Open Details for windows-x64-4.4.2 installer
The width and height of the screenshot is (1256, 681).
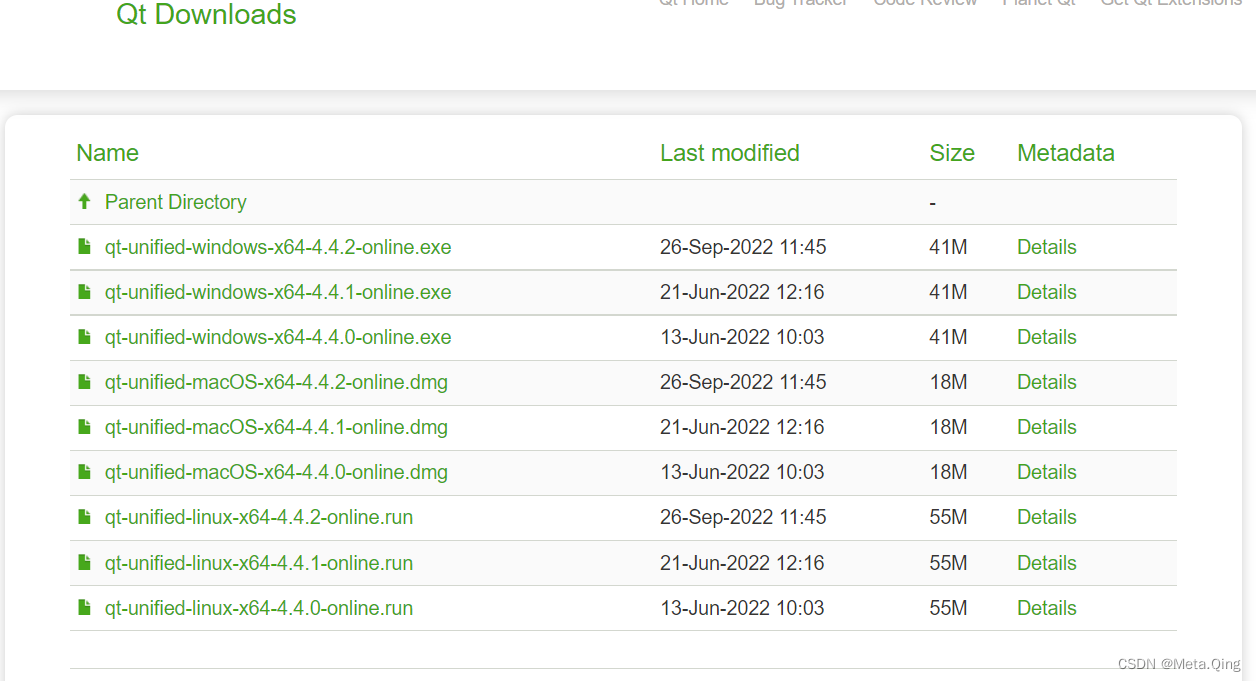pyautogui.click(x=1047, y=247)
